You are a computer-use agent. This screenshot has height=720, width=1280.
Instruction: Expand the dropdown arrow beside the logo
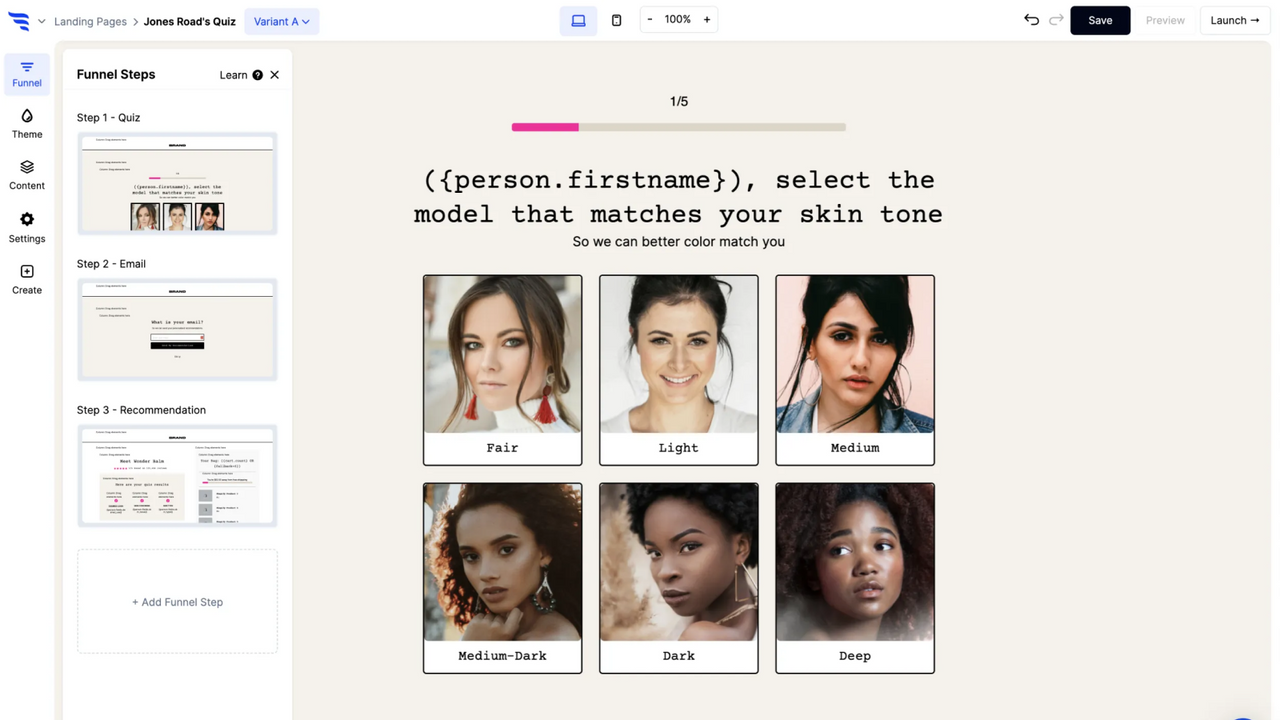pos(42,21)
